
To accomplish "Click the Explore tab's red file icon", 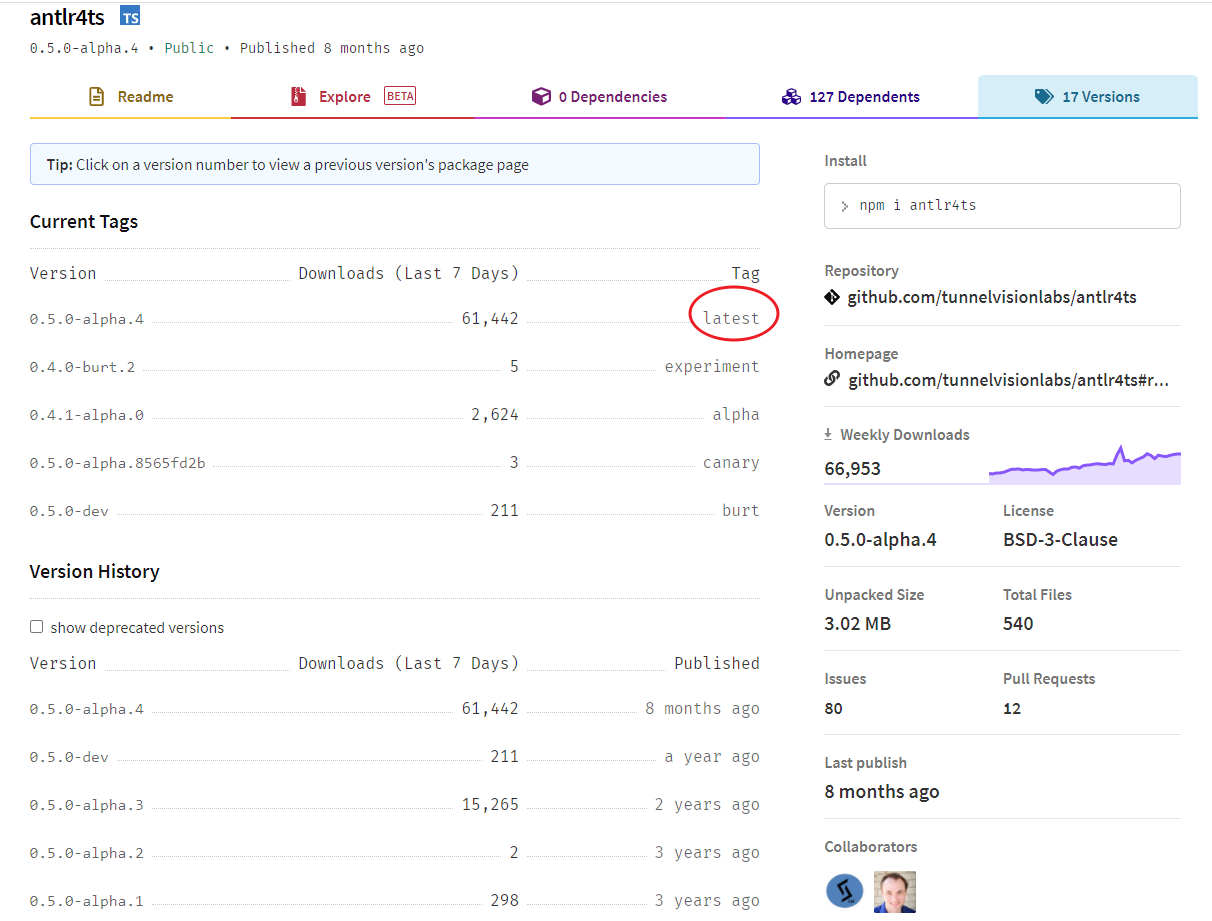I will coord(298,97).
